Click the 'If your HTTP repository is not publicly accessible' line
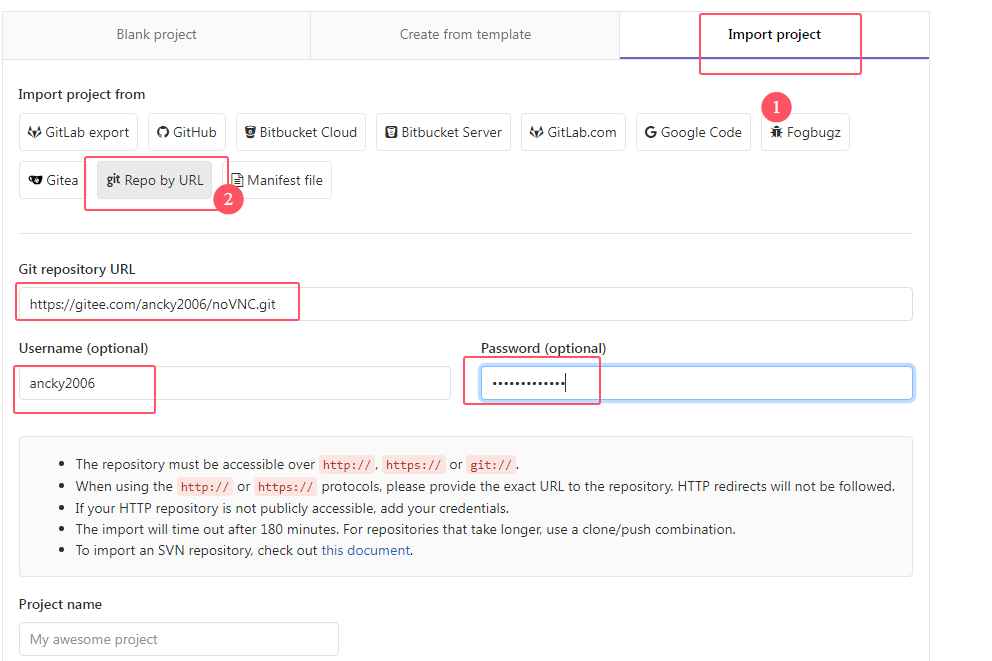This screenshot has height=661, width=992. pyautogui.click(x=292, y=509)
